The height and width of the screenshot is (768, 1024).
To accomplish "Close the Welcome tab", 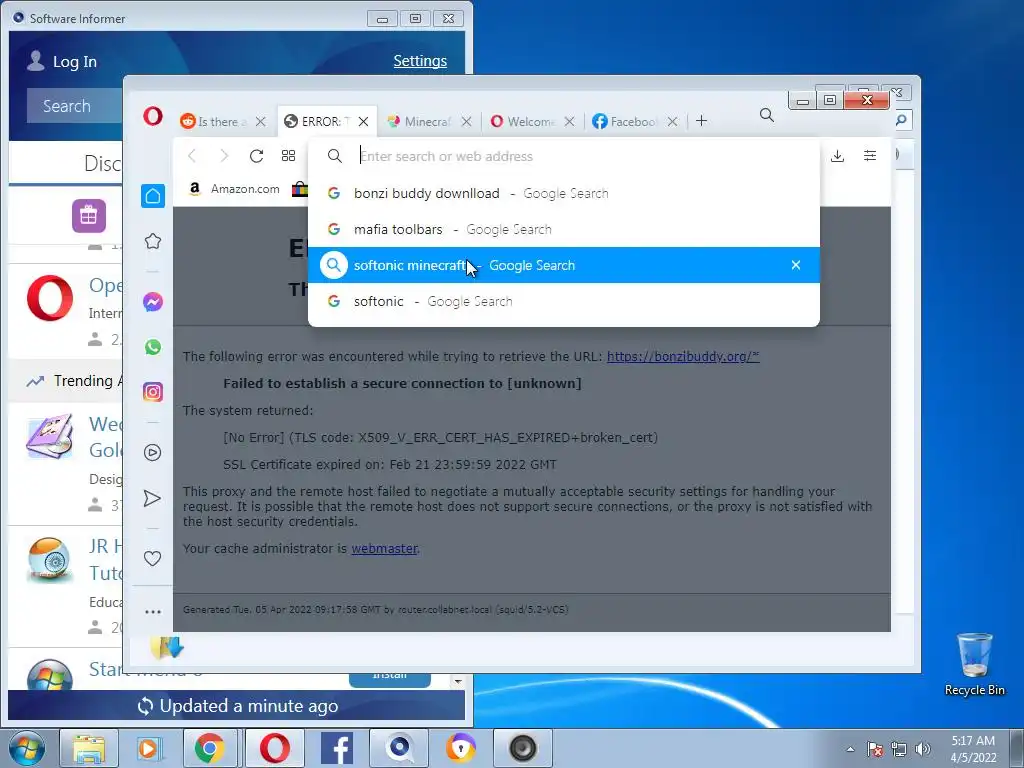I will 569,121.
